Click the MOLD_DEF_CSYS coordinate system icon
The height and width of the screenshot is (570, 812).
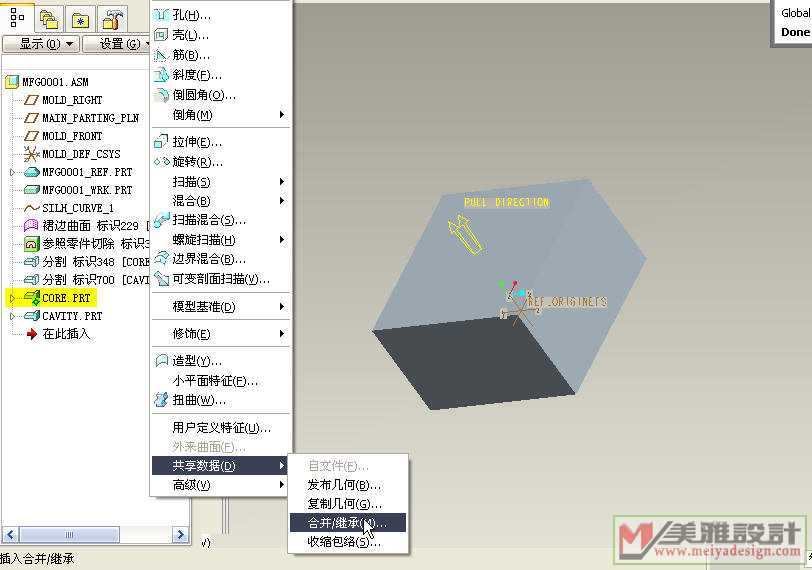pos(32,154)
